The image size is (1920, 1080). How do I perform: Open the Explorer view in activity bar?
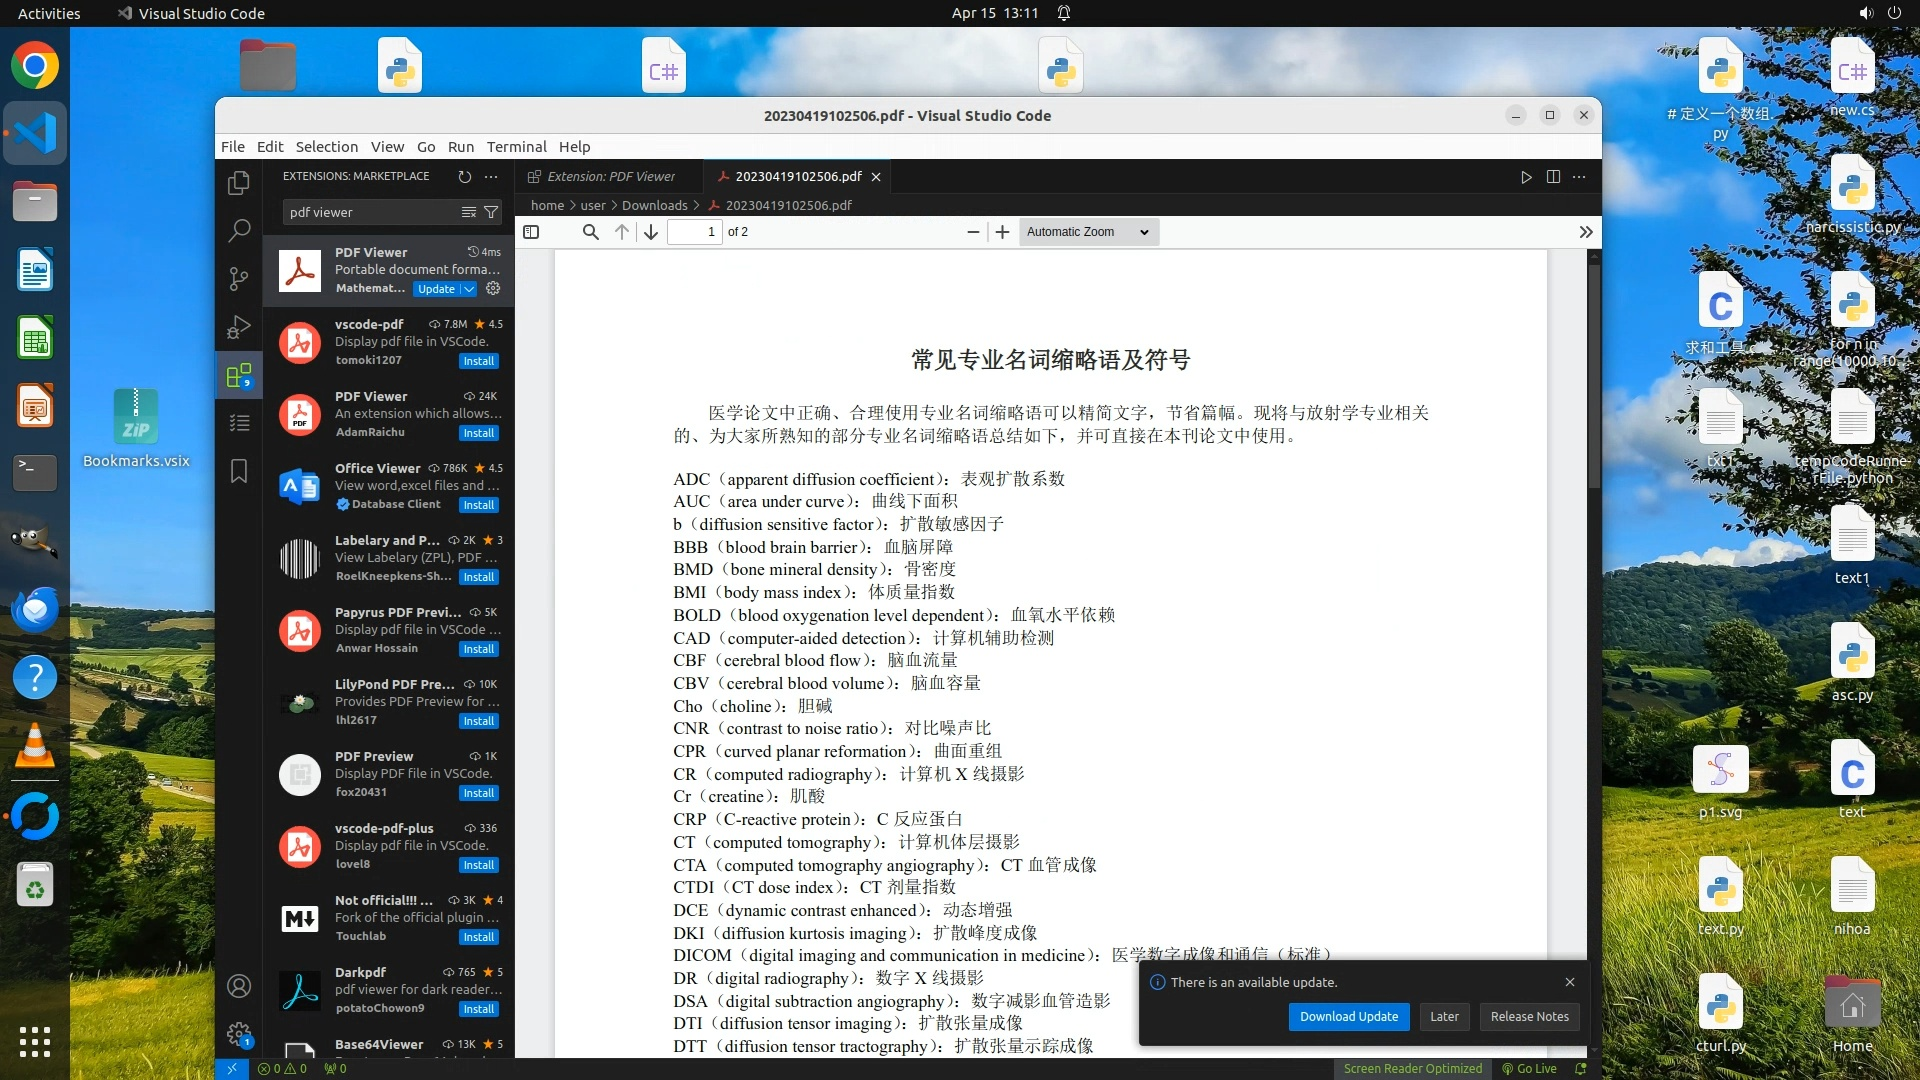(239, 183)
